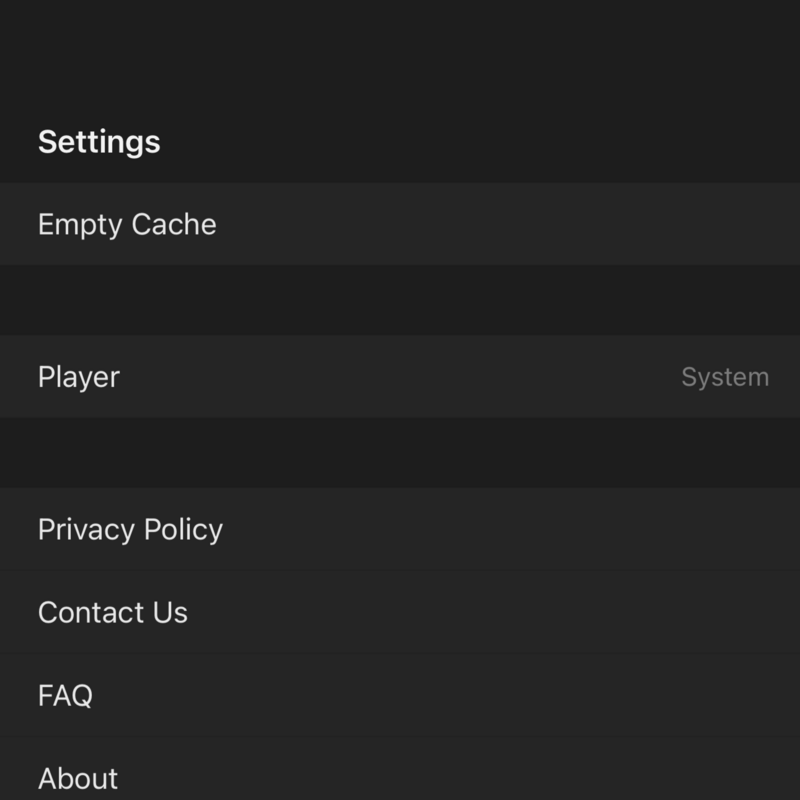Select the Empty Cache label text

tap(127, 224)
